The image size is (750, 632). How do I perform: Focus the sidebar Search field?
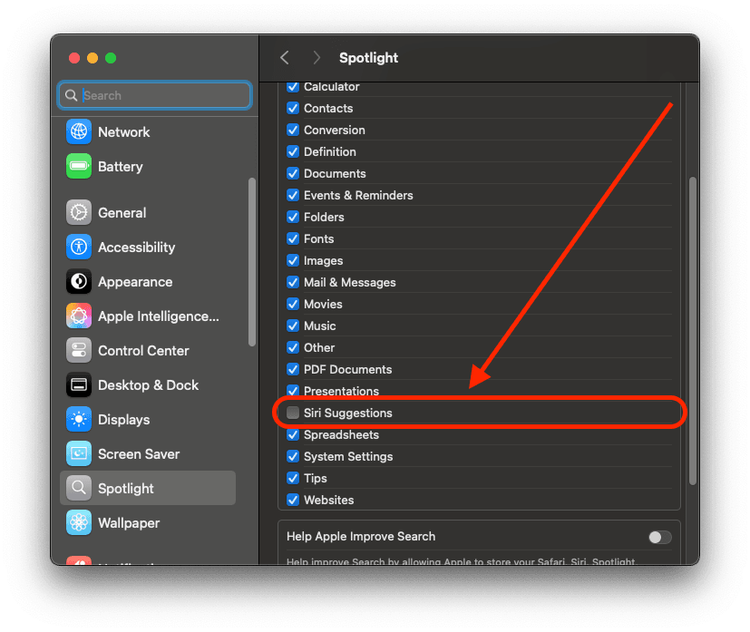click(154, 95)
